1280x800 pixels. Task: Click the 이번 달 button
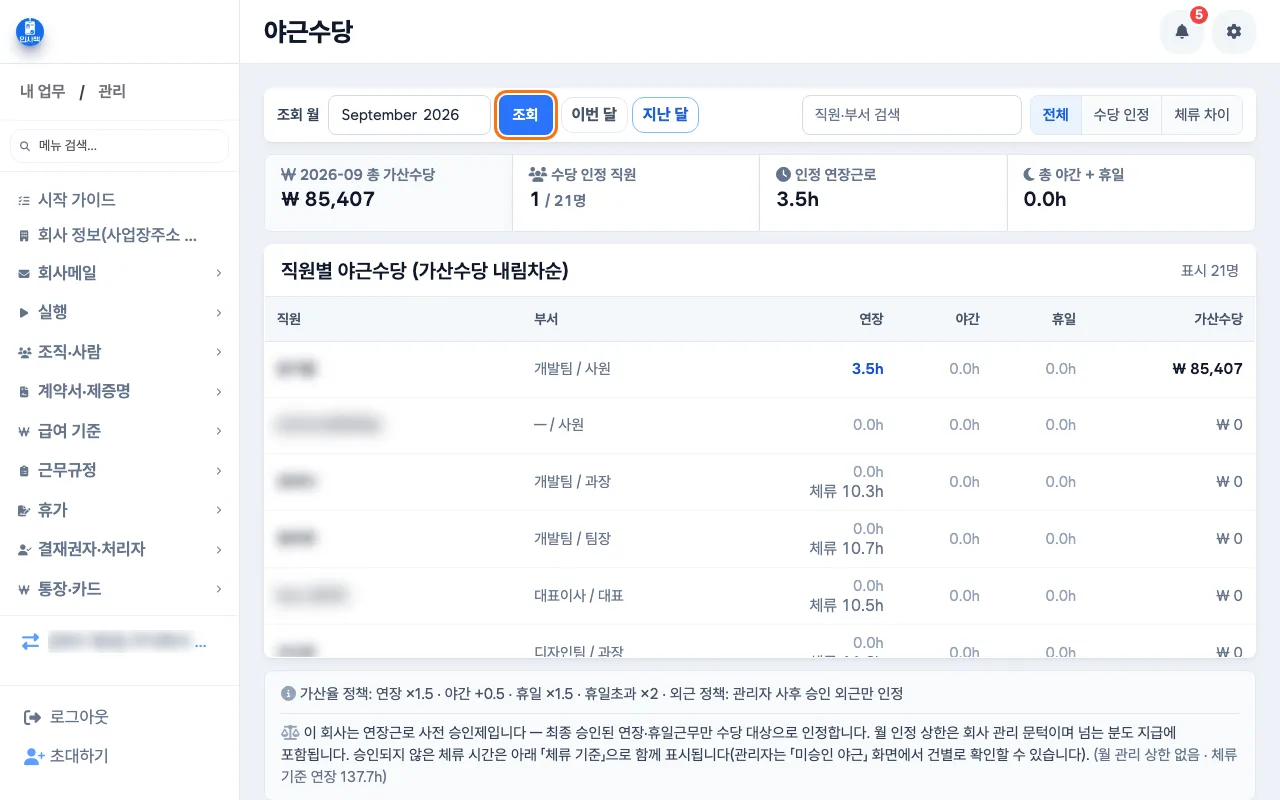pyautogui.click(x=593, y=115)
